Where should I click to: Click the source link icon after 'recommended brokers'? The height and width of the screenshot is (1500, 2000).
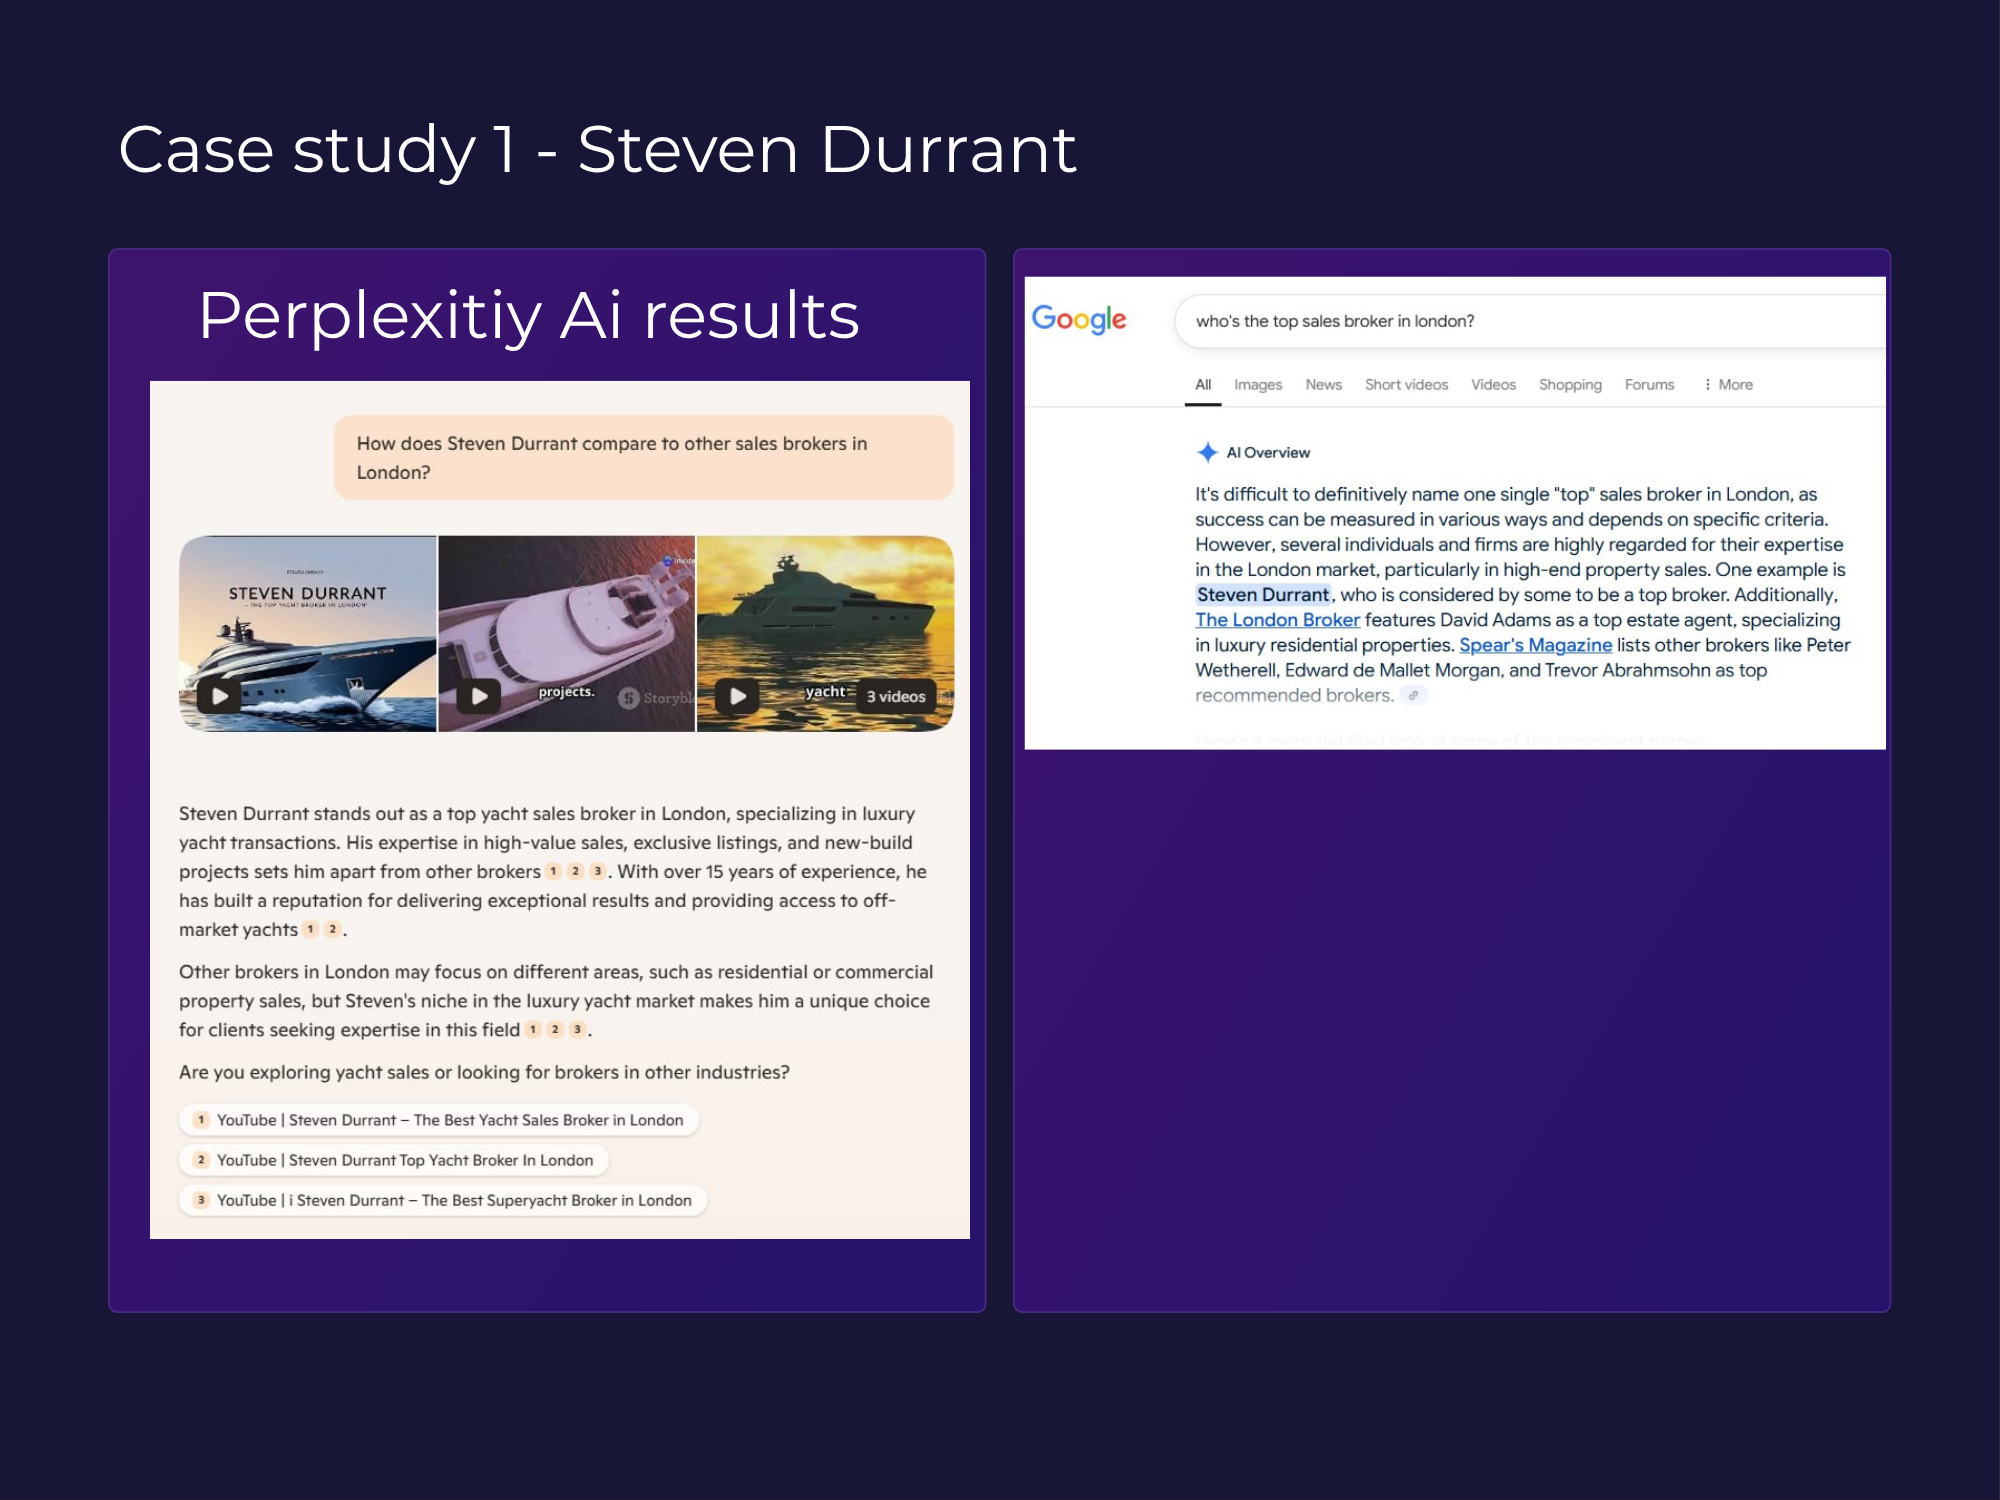coord(1413,695)
